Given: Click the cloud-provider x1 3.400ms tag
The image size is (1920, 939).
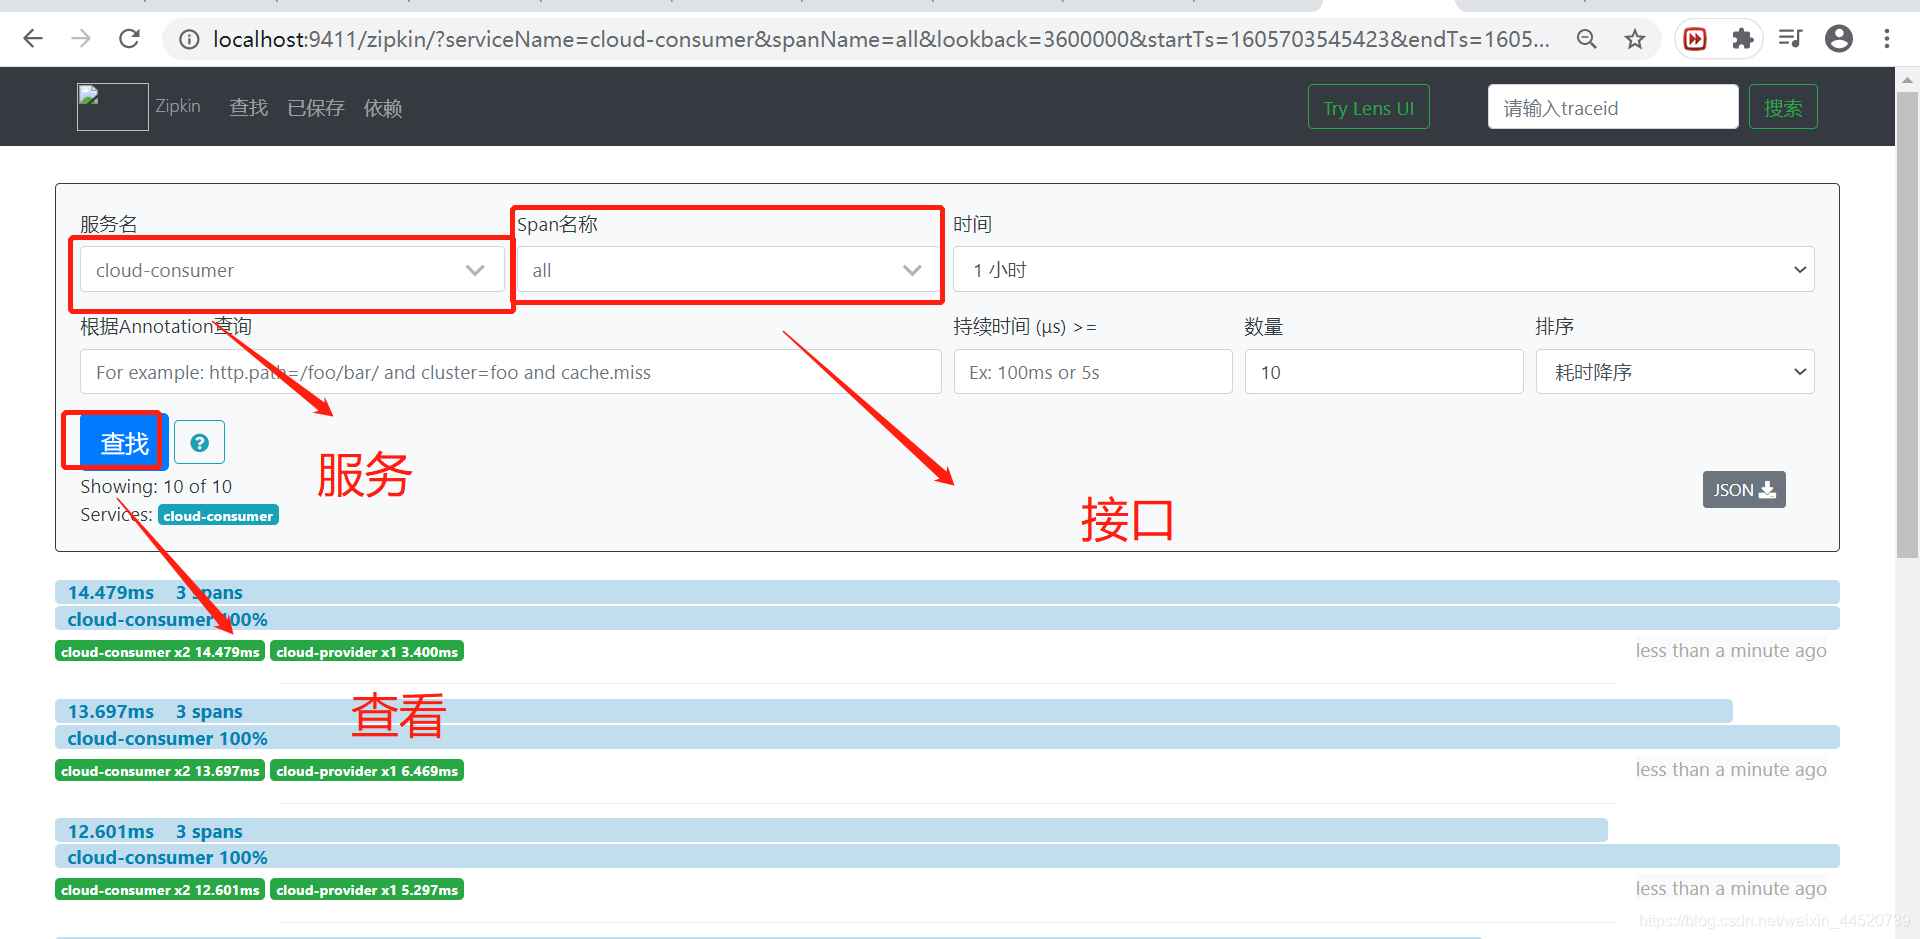Looking at the screenshot, I should tap(367, 652).
